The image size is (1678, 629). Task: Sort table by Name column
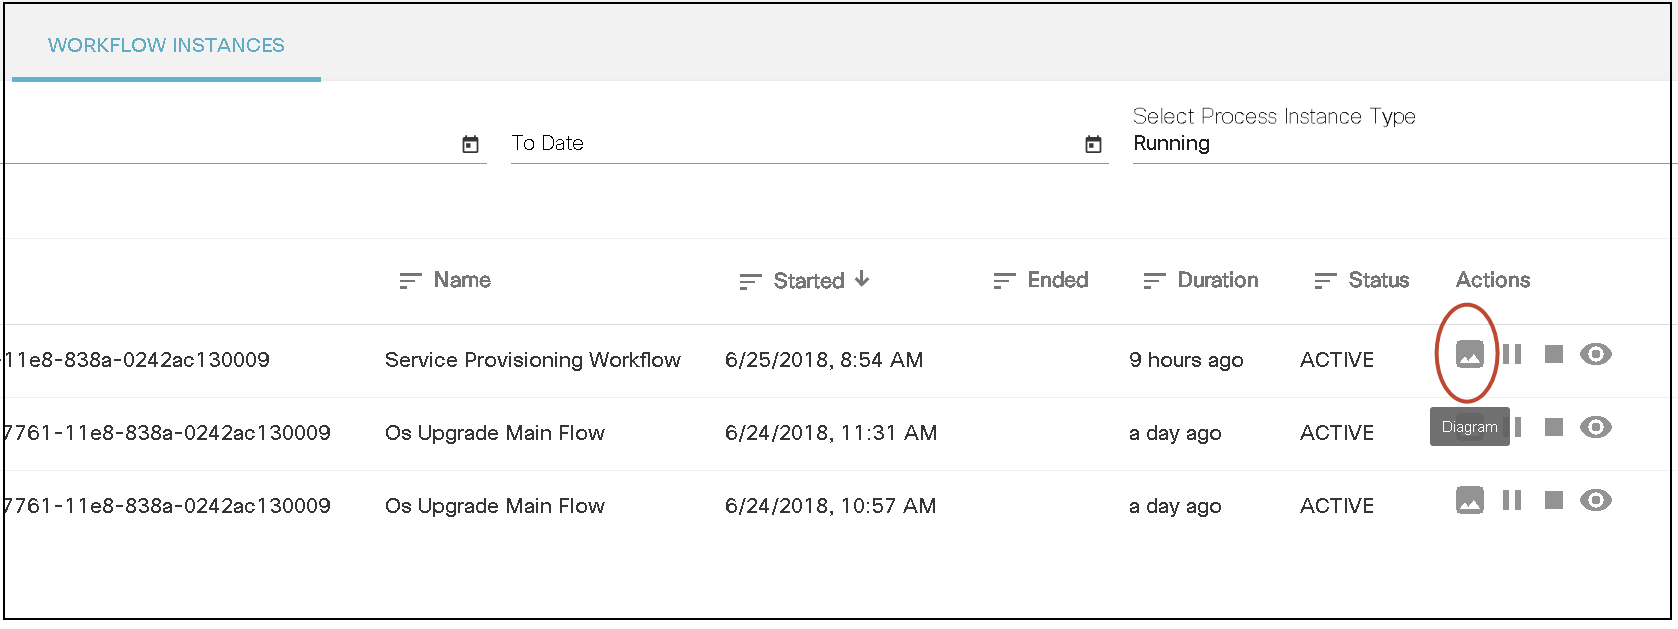[x=461, y=281]
